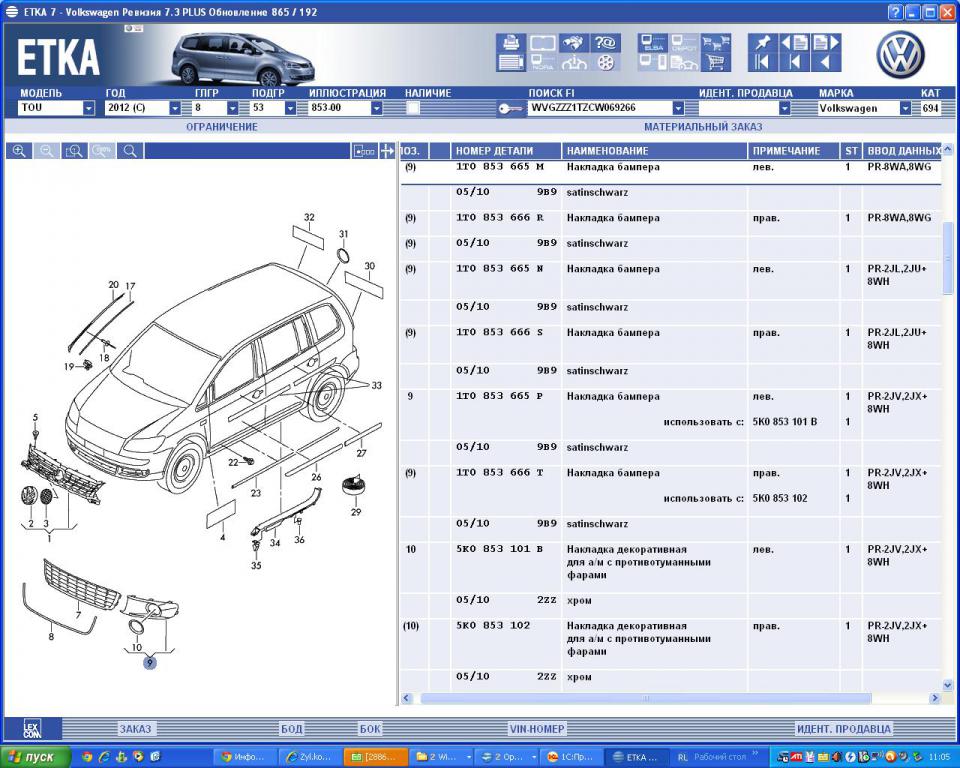960x768 pixels.
Task: Click the part 1T0 853 666 T
Action: 500,473
